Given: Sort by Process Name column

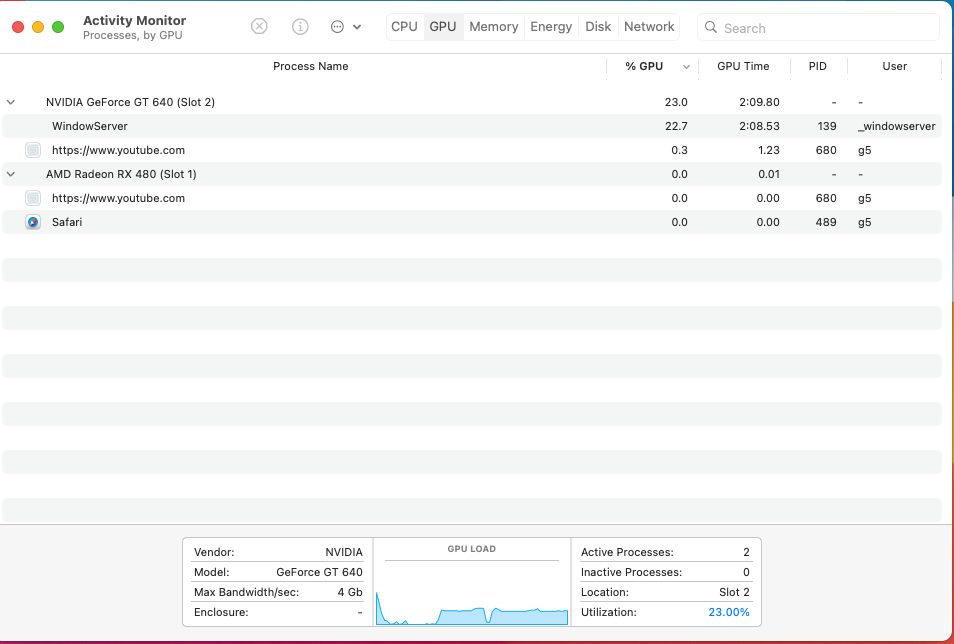Looking at the screenshot, I should [310, 66].
